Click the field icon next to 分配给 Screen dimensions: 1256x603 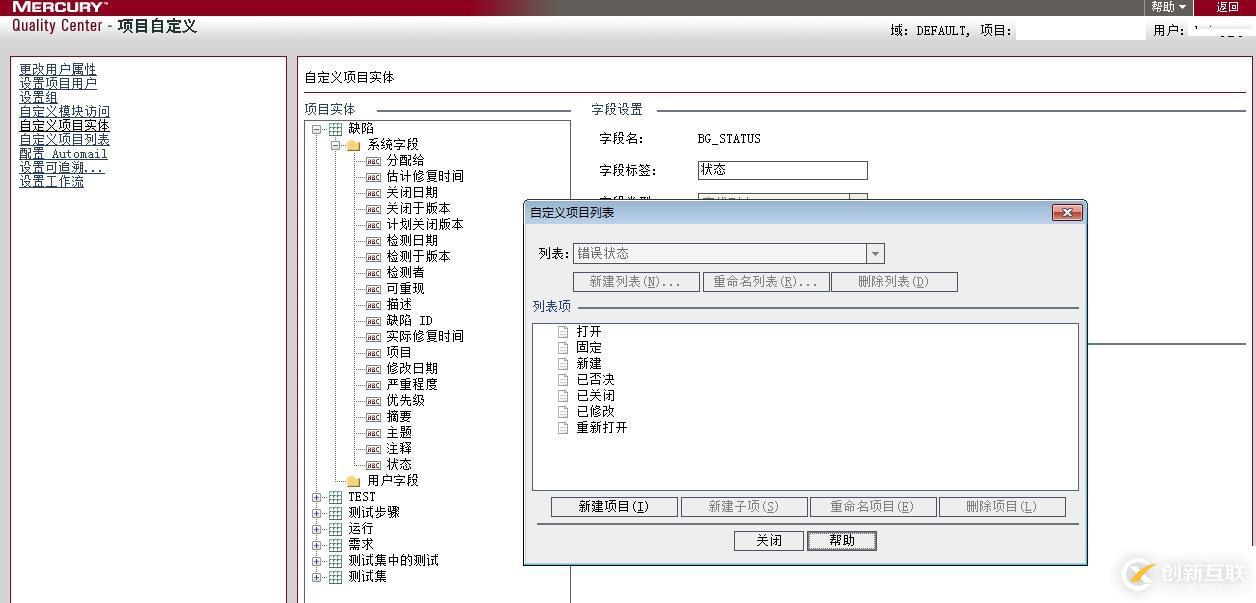click(x=372, y=160)
